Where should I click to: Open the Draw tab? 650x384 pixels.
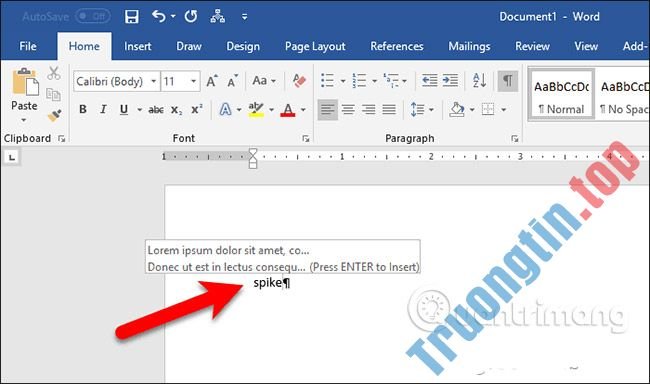[x=189, y=46]
